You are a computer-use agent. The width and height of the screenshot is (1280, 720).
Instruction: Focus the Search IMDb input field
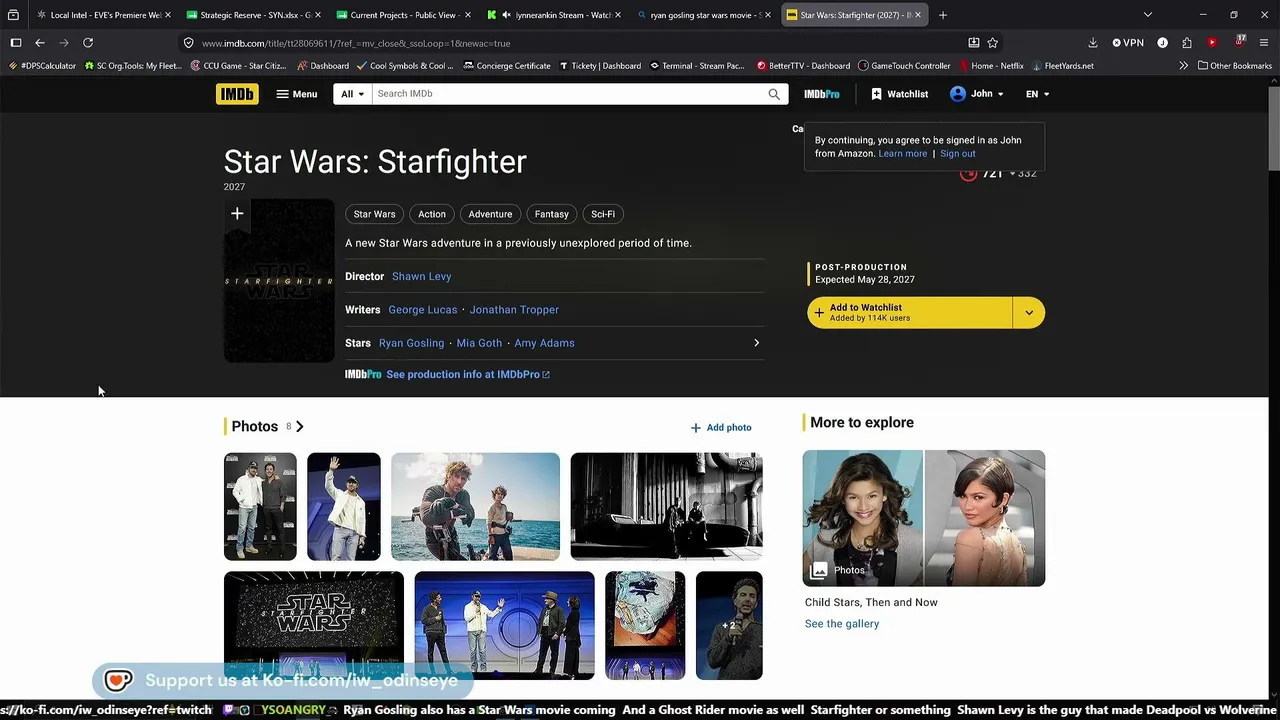point(567,94)
